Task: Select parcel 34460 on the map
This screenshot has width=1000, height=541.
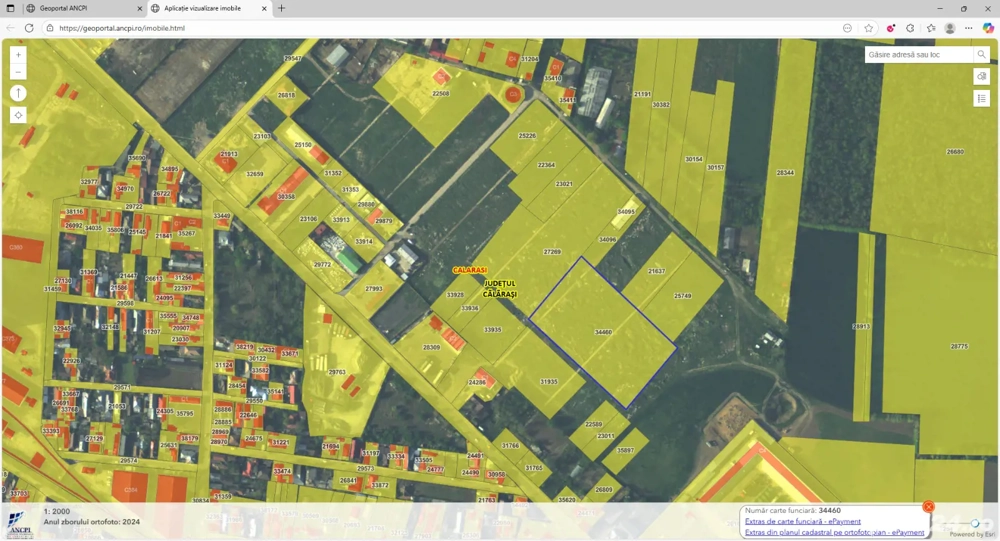Action: point(602,332)
